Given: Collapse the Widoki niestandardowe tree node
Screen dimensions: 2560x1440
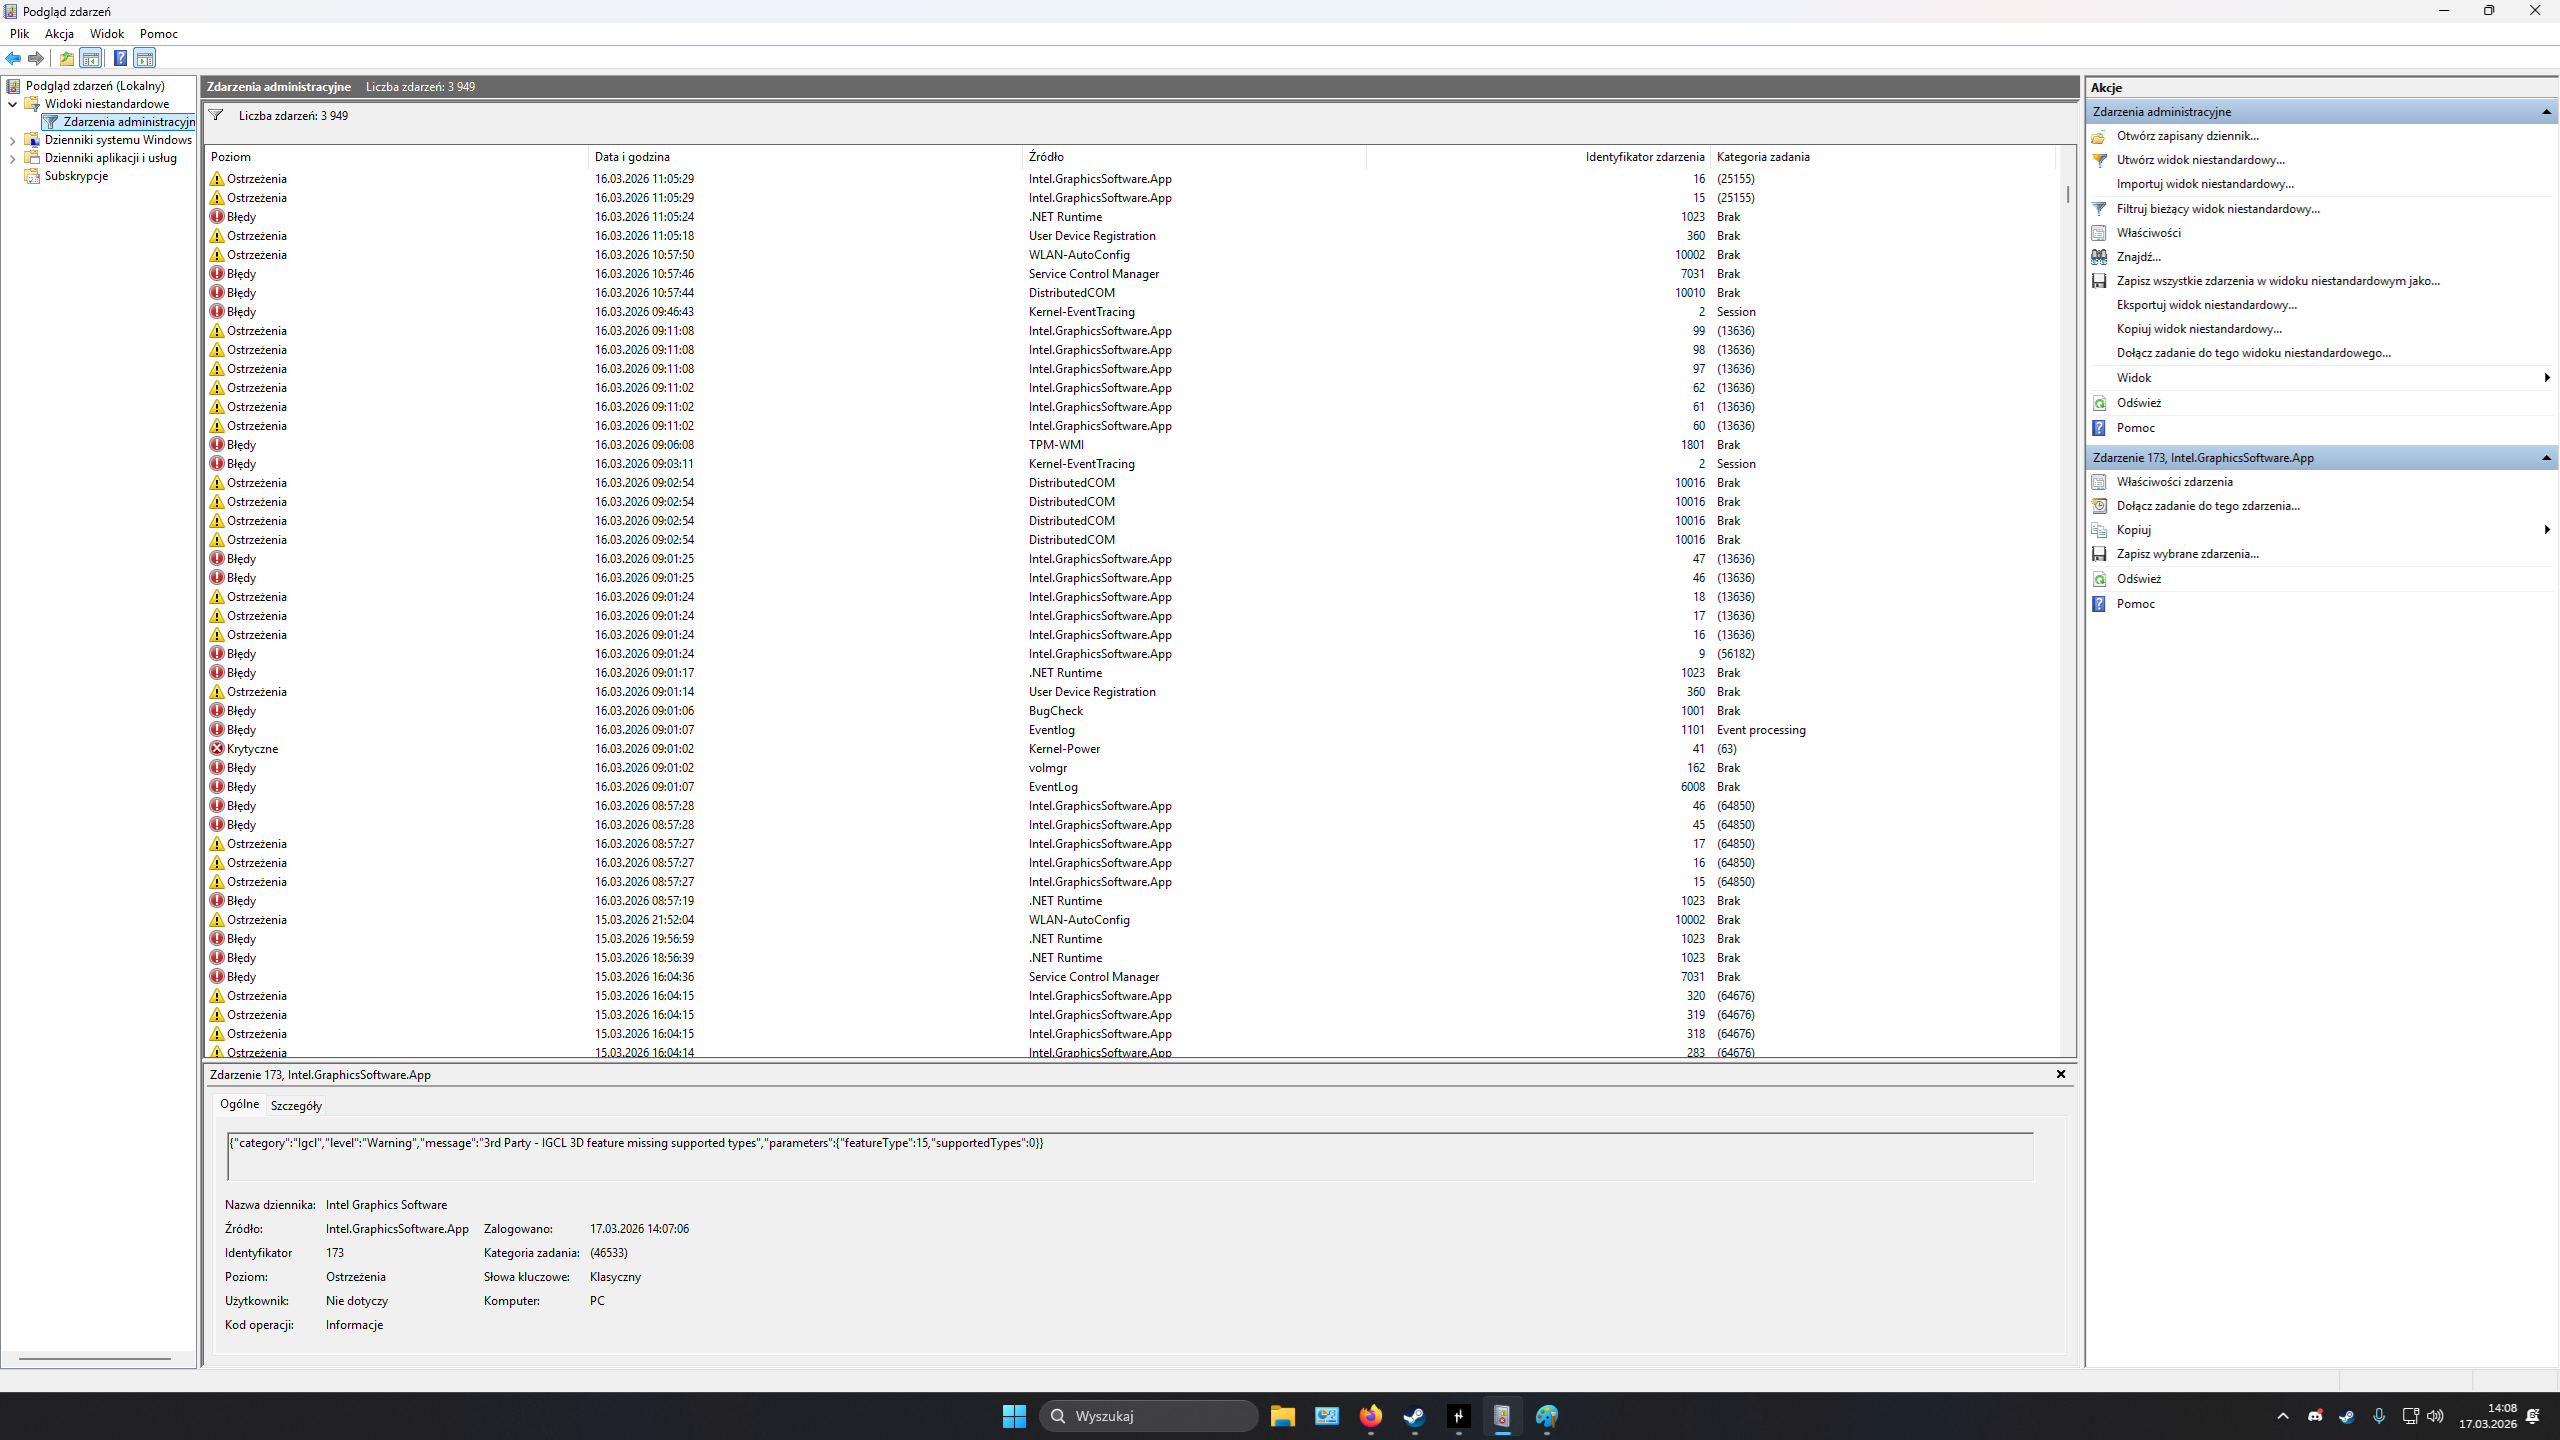Looking at the screenshot, I should [13, 104].
